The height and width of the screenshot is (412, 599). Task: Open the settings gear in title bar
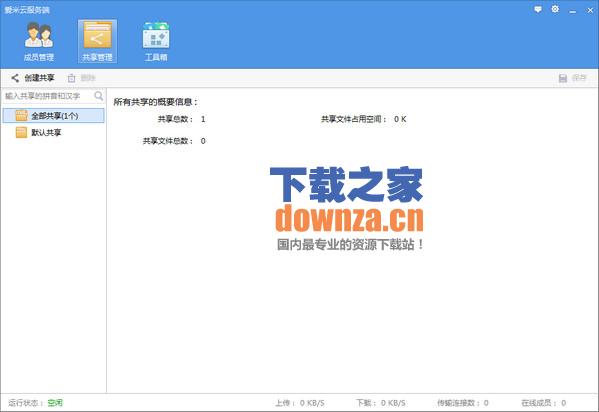click(x=555, y=9)
